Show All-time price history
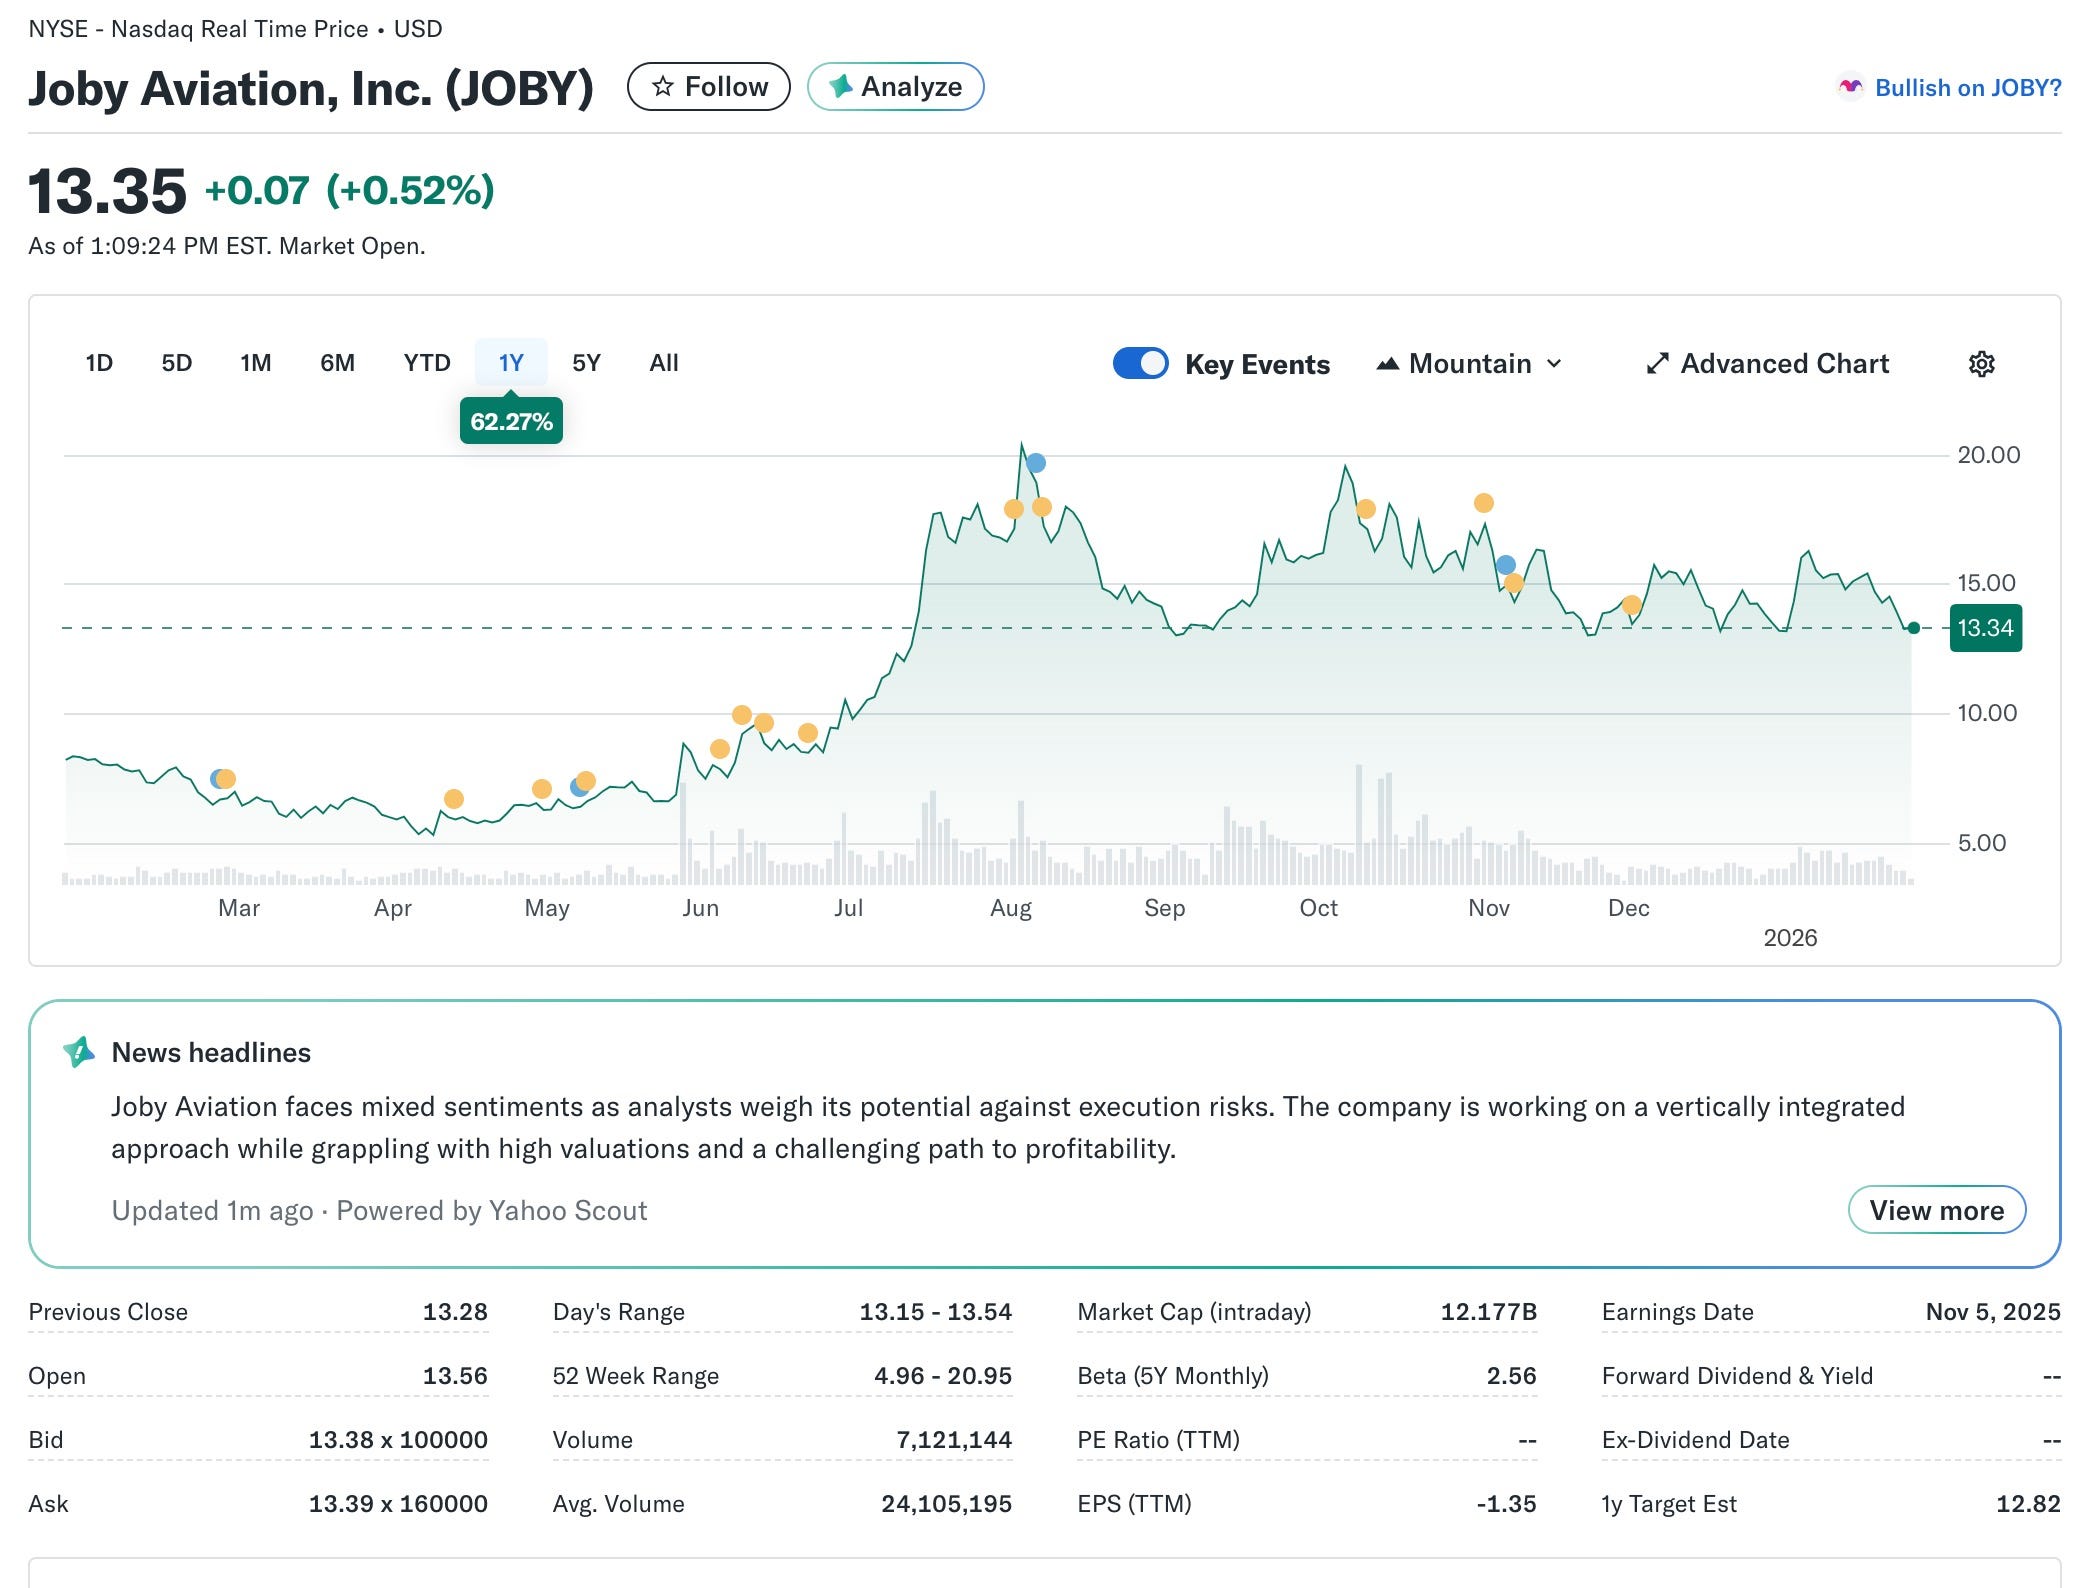This screenshot has width=2090, height=1588. [663, 363]
